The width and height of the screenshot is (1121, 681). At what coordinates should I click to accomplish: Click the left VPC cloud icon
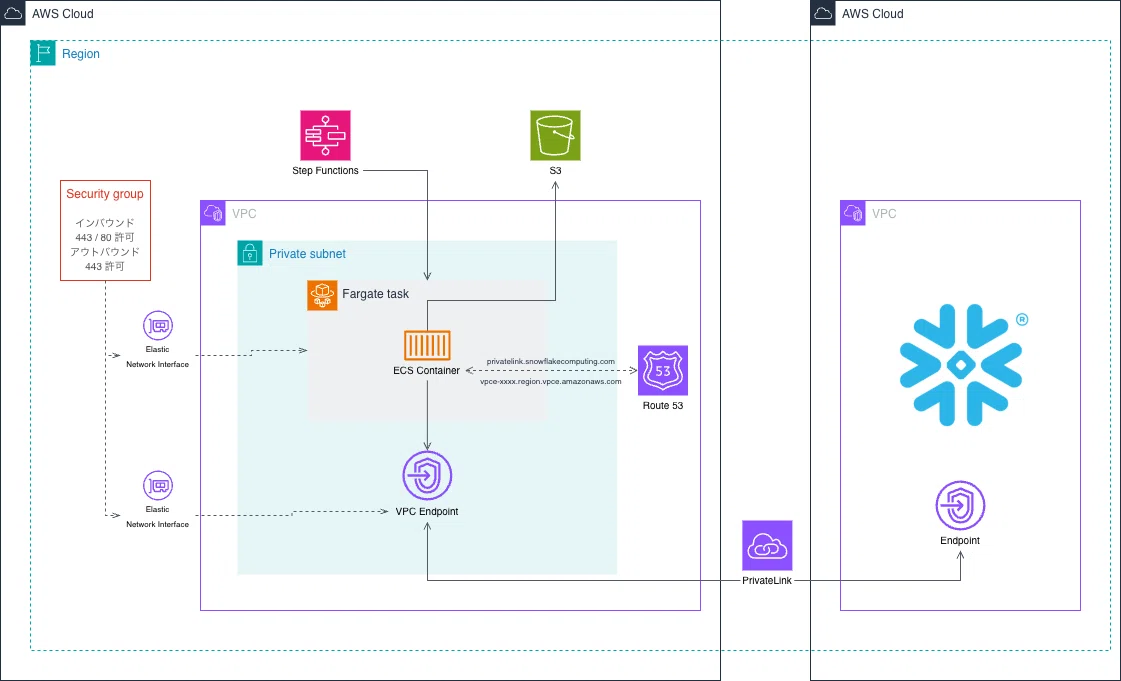pos(213,213)
